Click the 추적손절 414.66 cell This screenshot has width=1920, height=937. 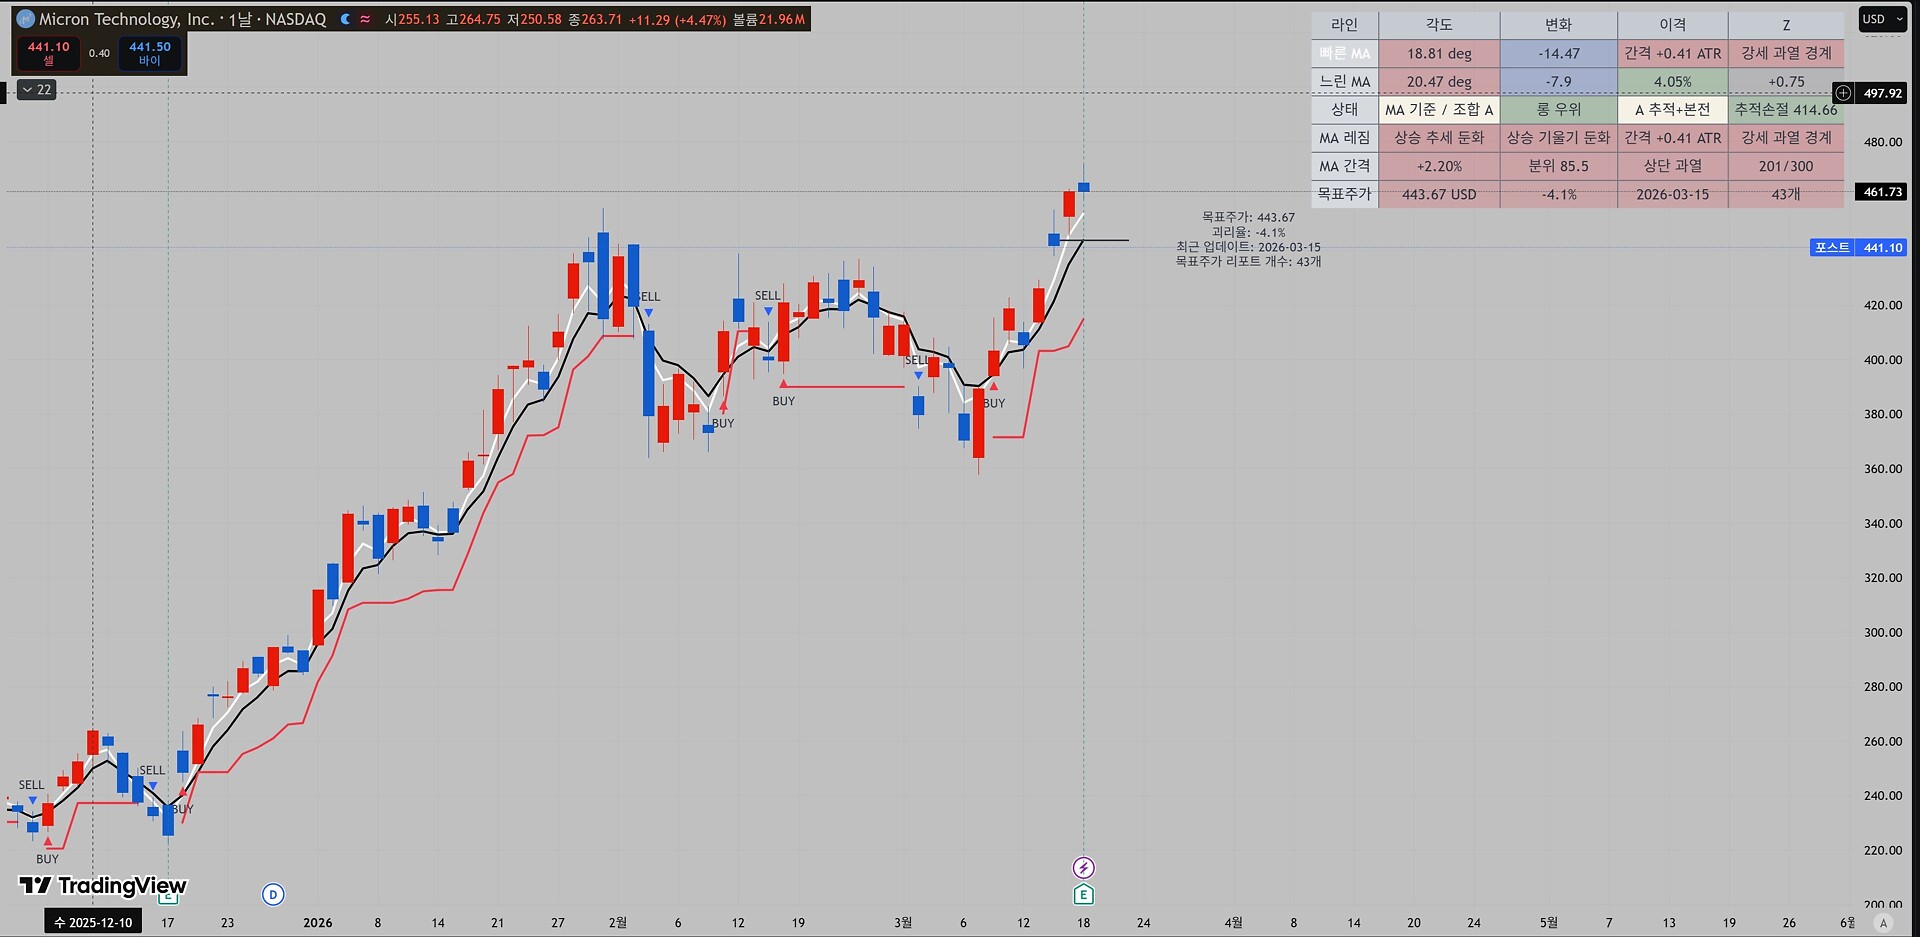[1786, 109]
